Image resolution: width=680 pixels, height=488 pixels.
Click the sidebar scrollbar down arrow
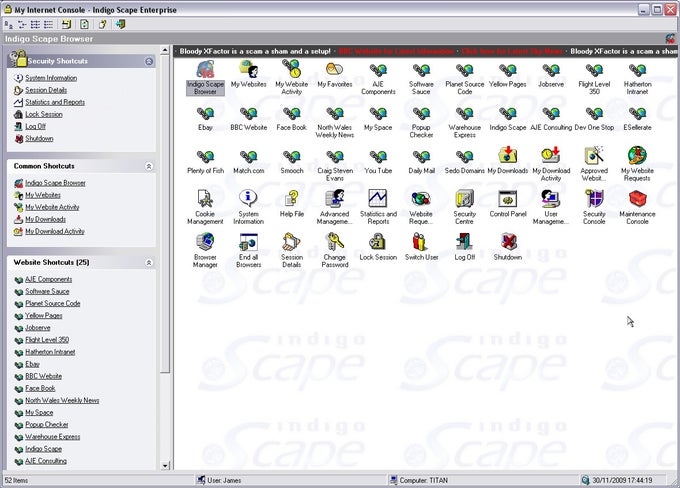pyautogui.click(x=165, y=466)
